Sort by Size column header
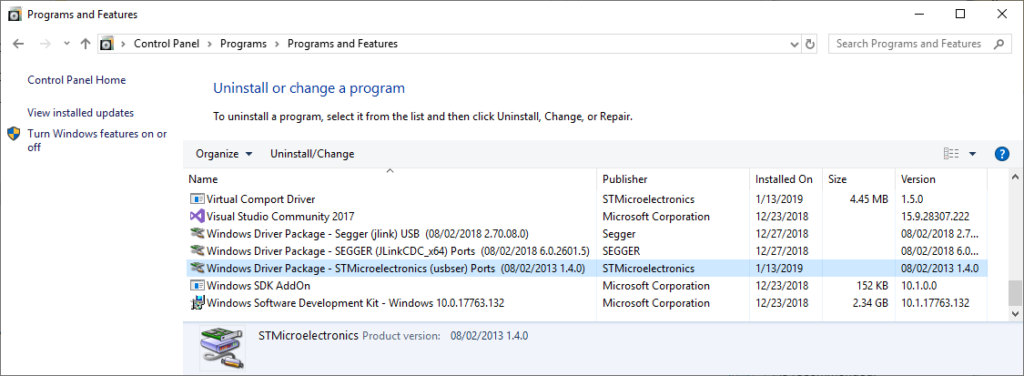The height and width of the screenshot is (376, 1024). pos(859,179)
